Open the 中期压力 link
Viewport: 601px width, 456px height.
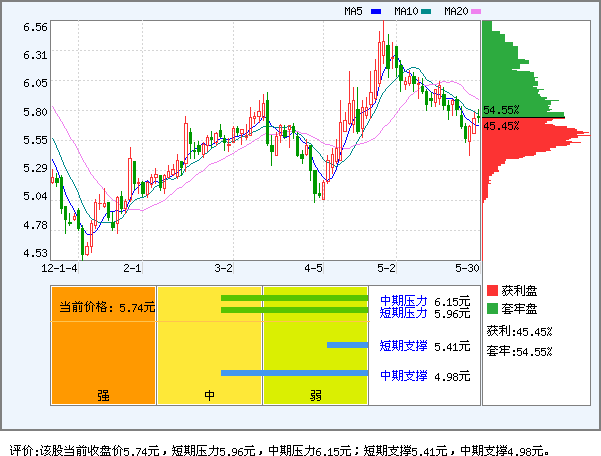point(403,300)
